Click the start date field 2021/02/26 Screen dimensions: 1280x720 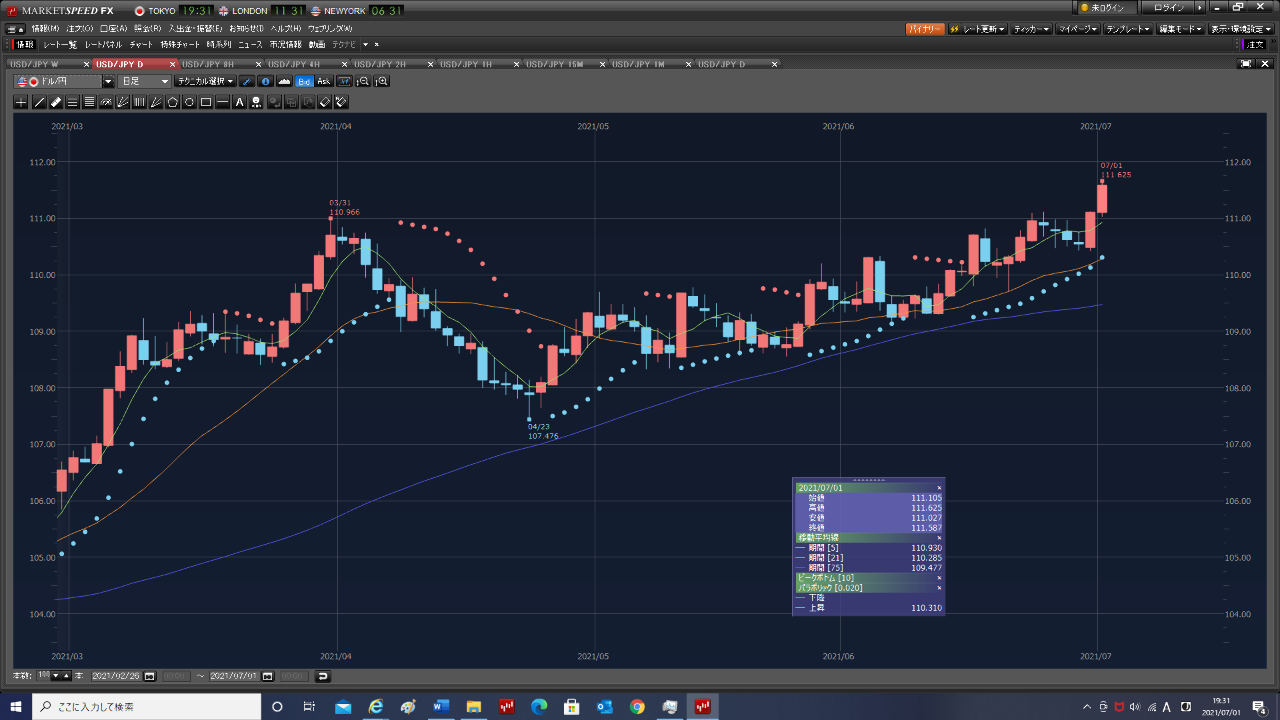[x=117, y=676]
